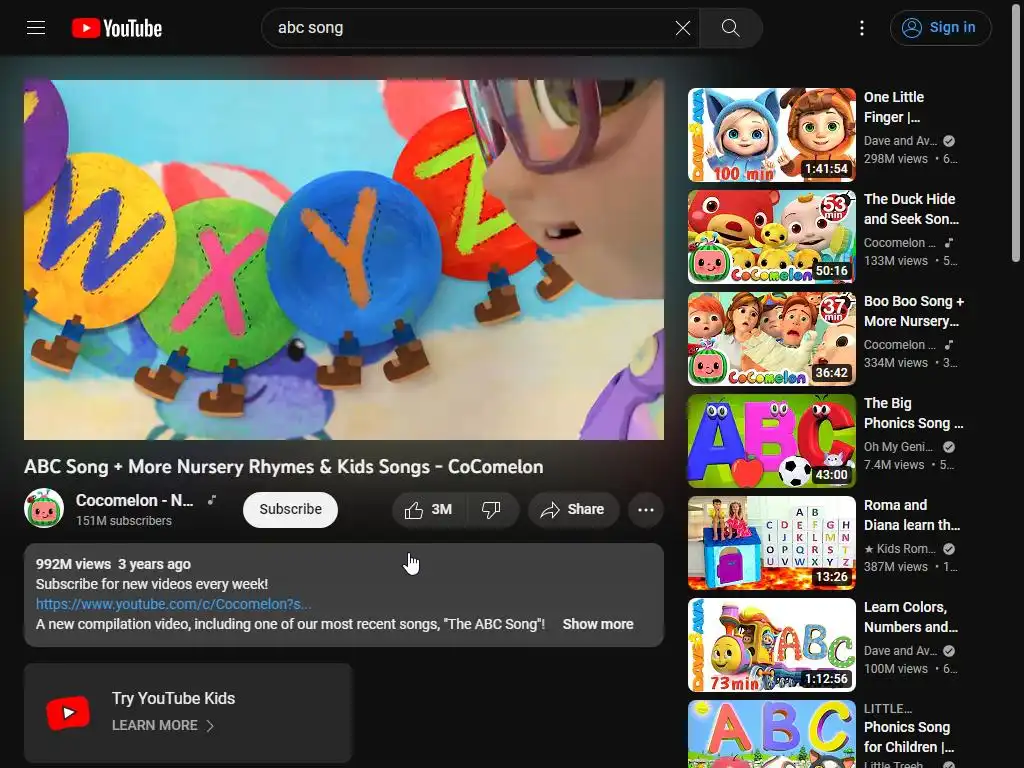This screenshot has height=768, width=1024.
Task: Click Roma and Diana learn title
Action: (x=912, y=515)
